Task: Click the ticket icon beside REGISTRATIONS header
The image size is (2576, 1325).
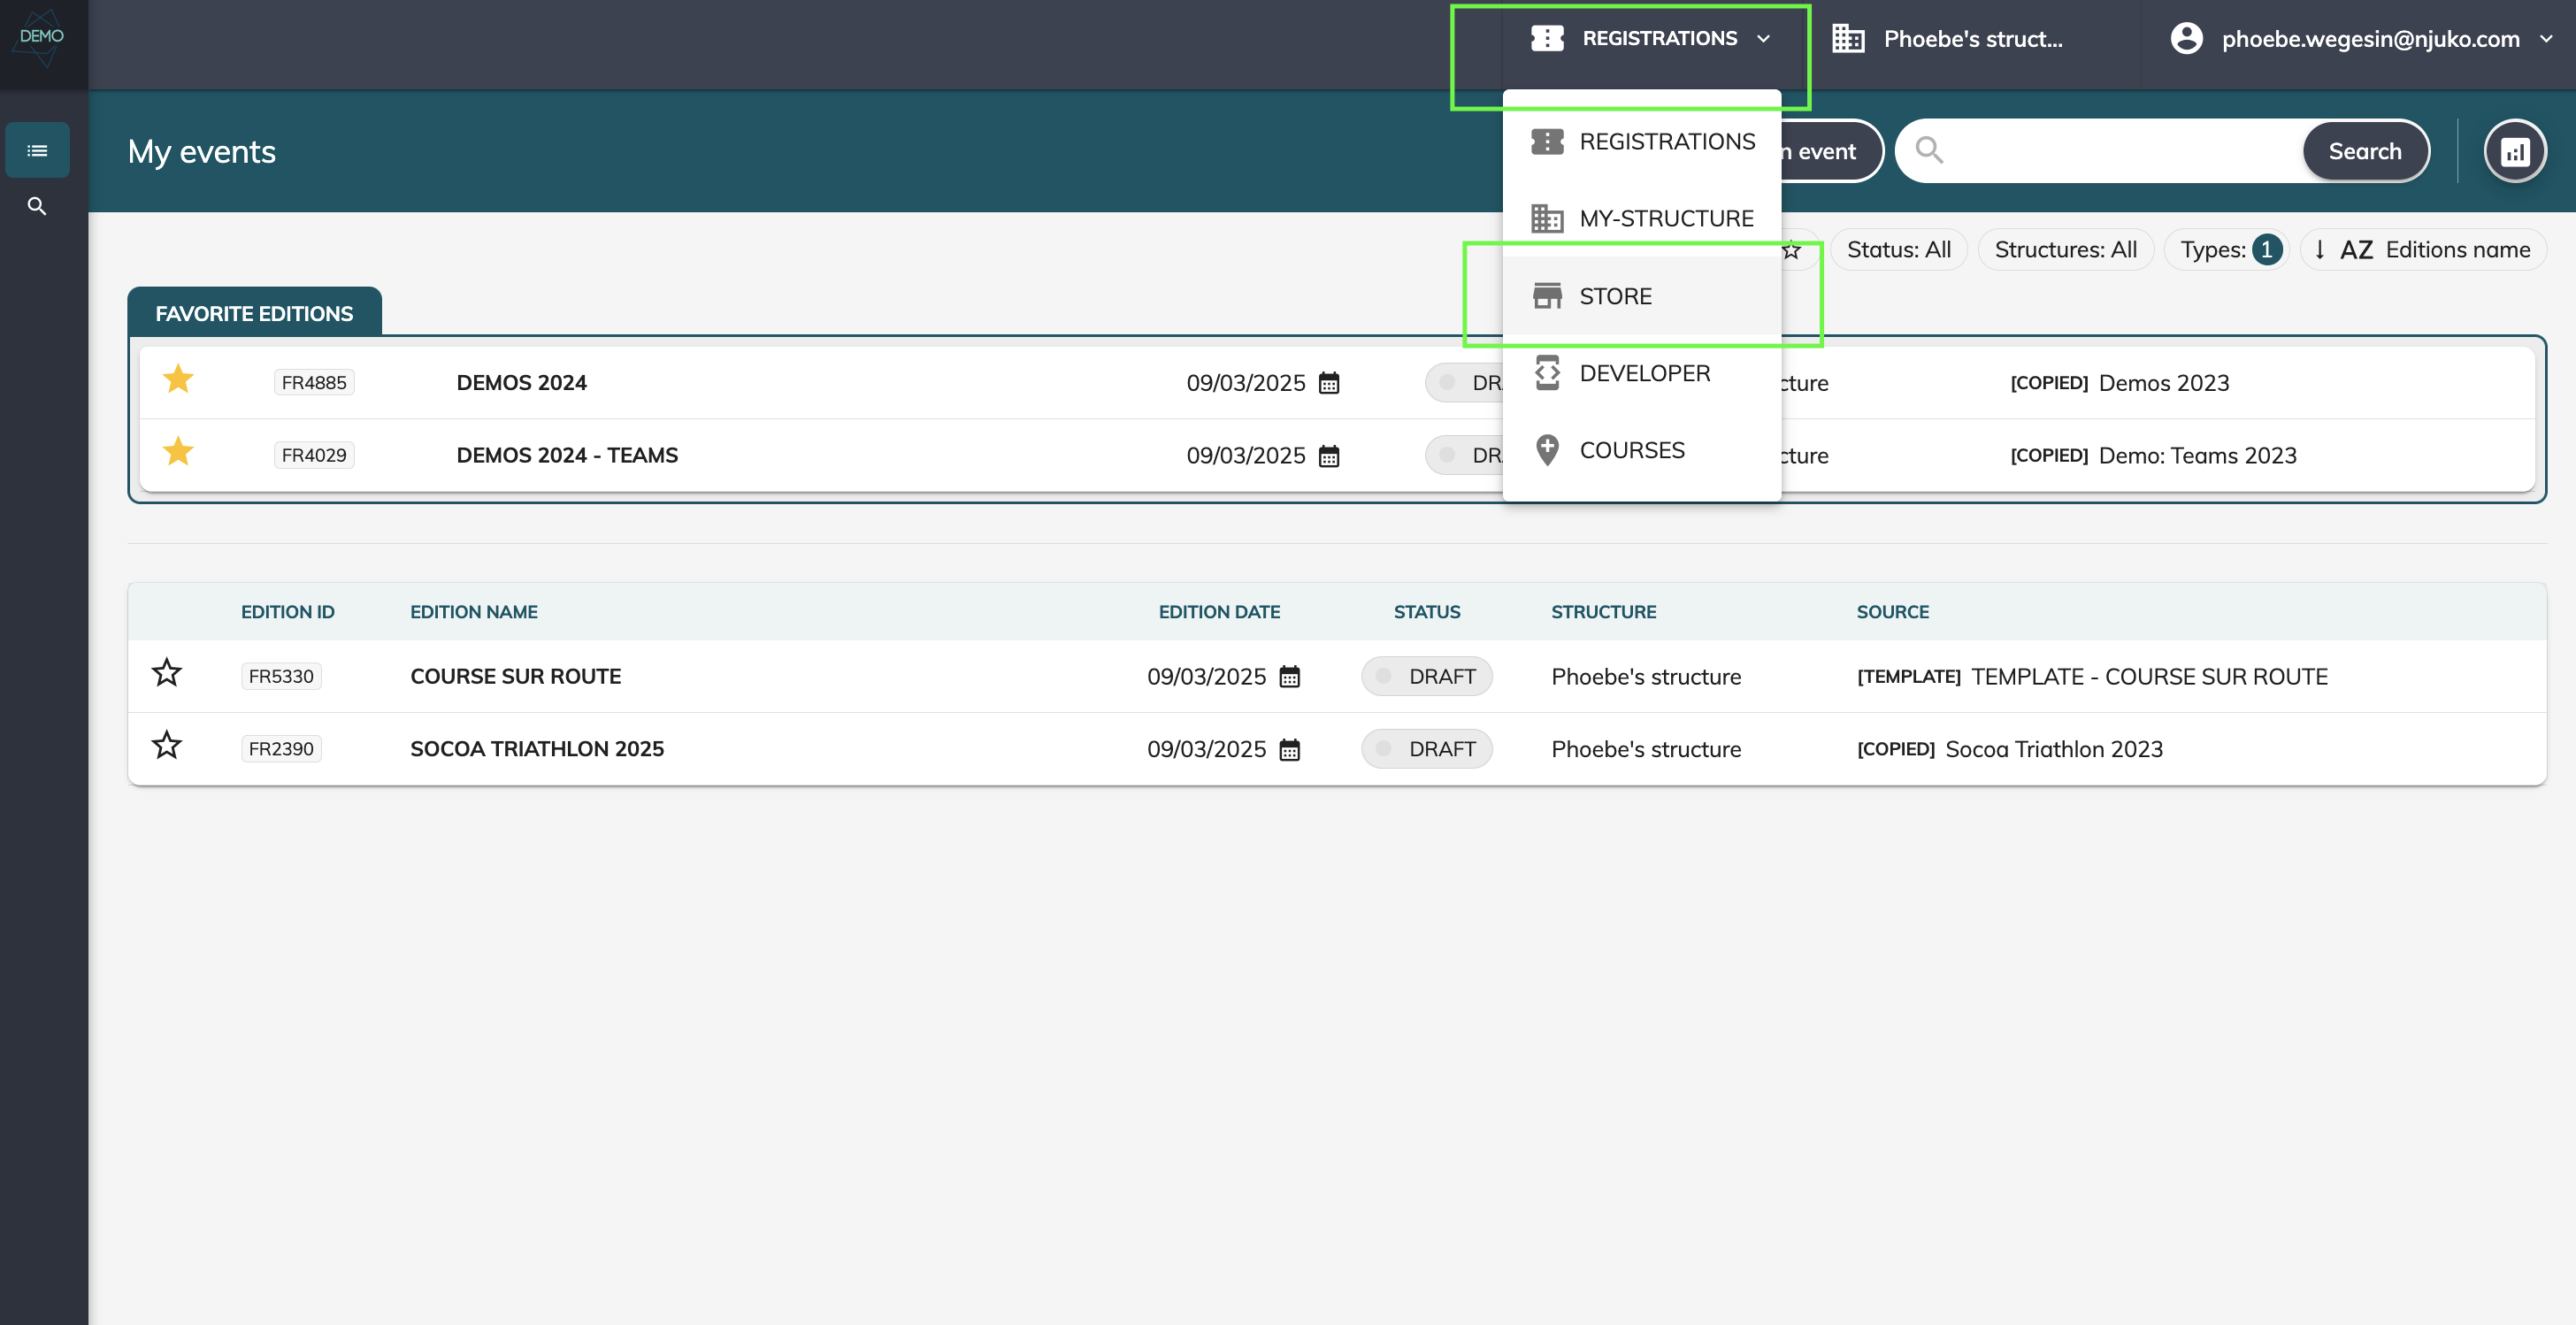Action: (x=1547, y=38)
